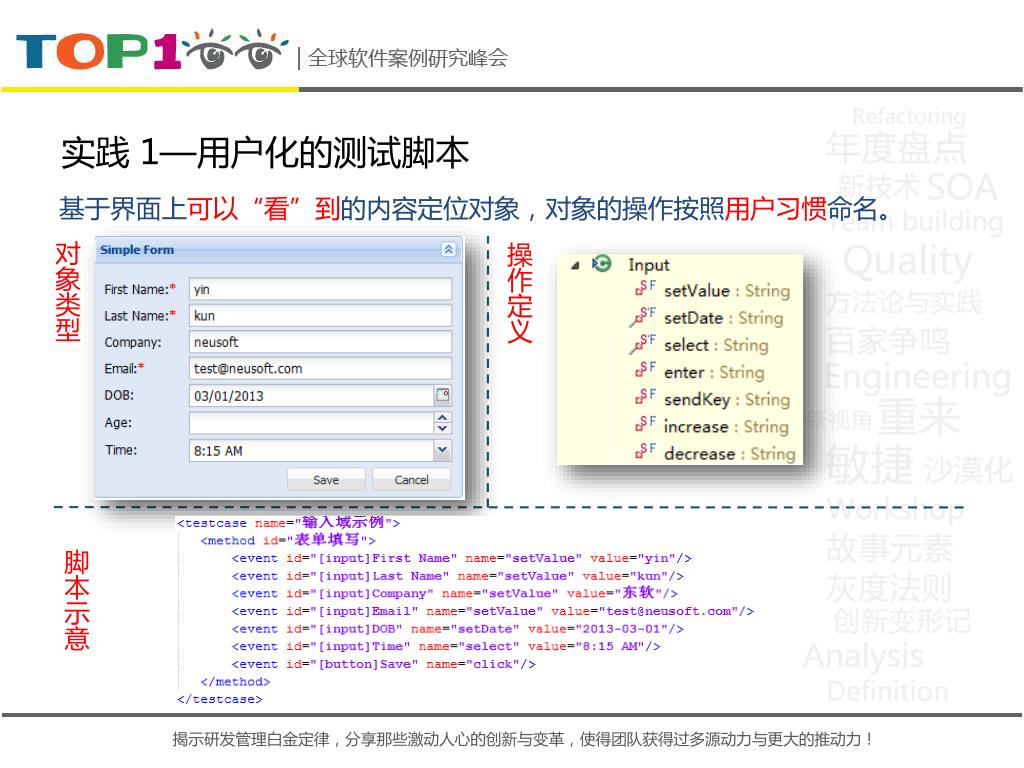The height and width of the screenshot is (768, 1024).
Task: Click the DOB date field
Action: click(312, 396)
